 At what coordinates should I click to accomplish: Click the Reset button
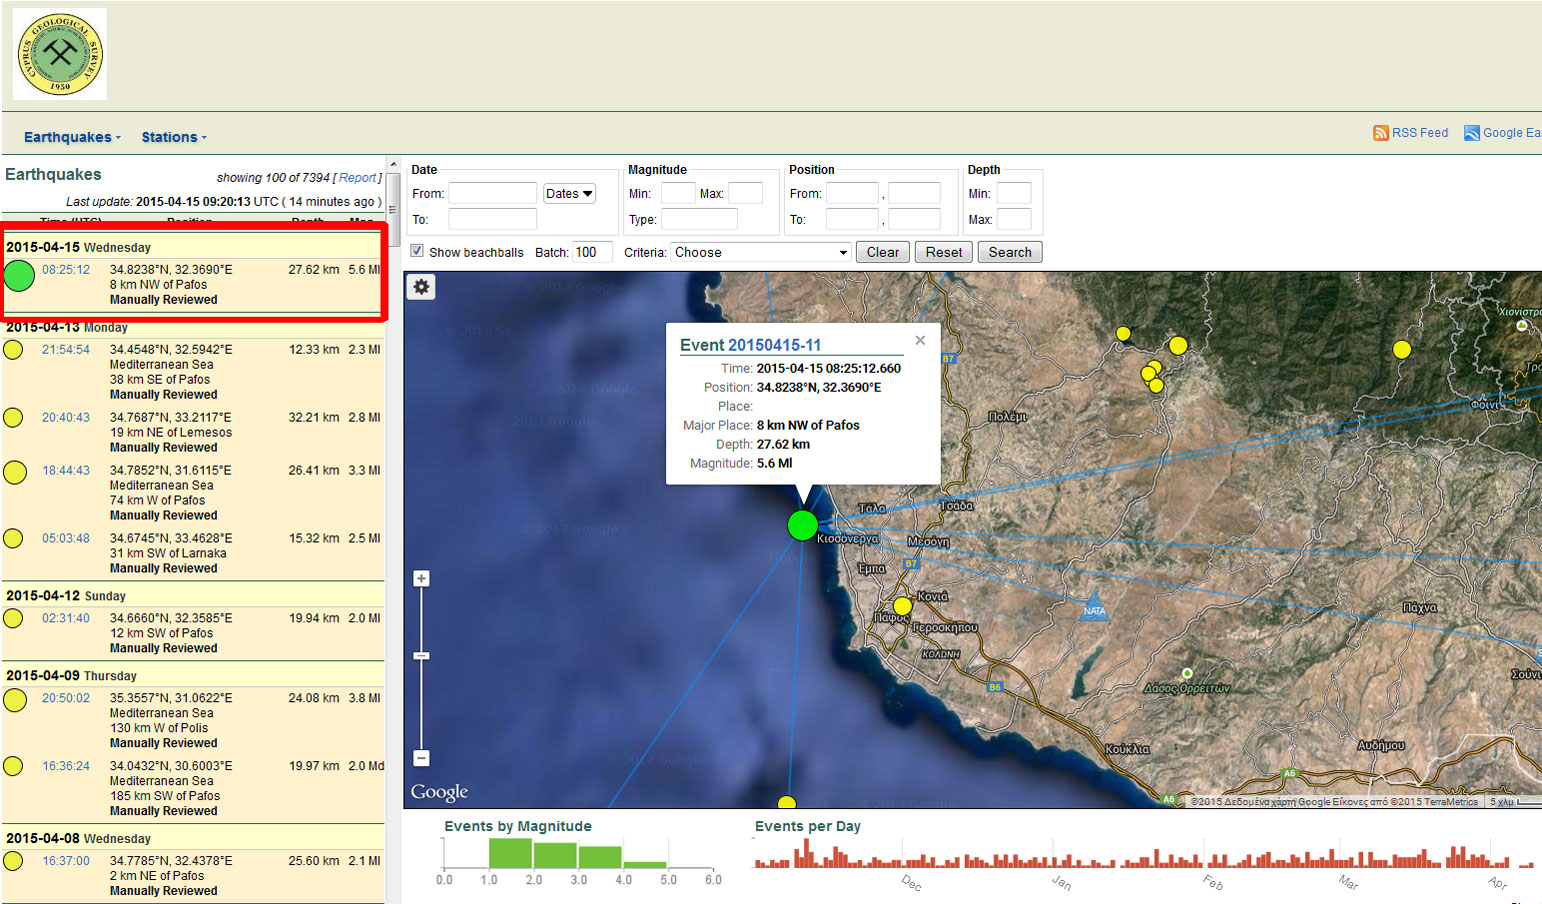click(943, 253)
